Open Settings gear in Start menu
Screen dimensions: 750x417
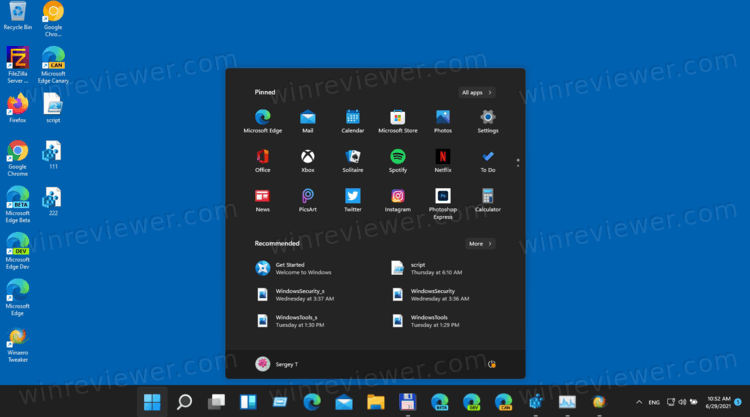point(487,121)
